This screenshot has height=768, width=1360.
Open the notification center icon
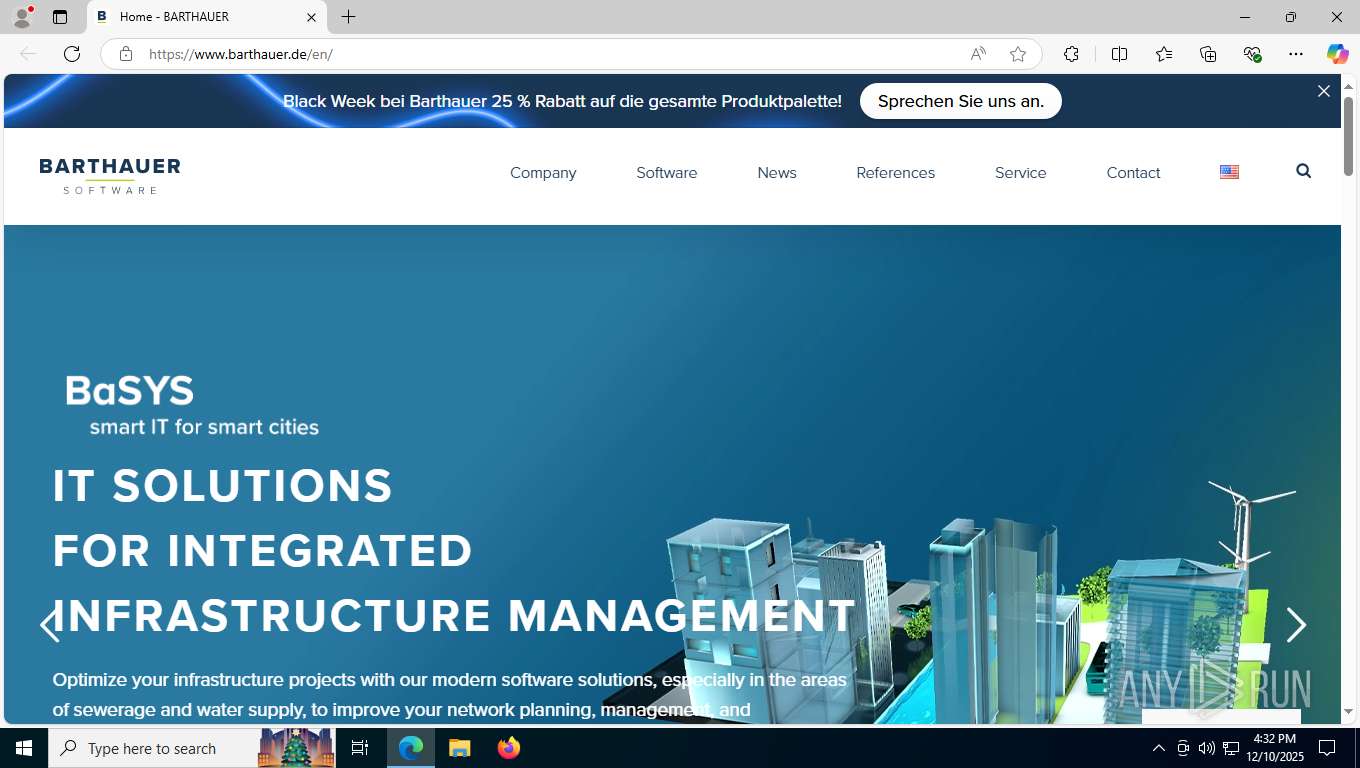(1327, 748)
